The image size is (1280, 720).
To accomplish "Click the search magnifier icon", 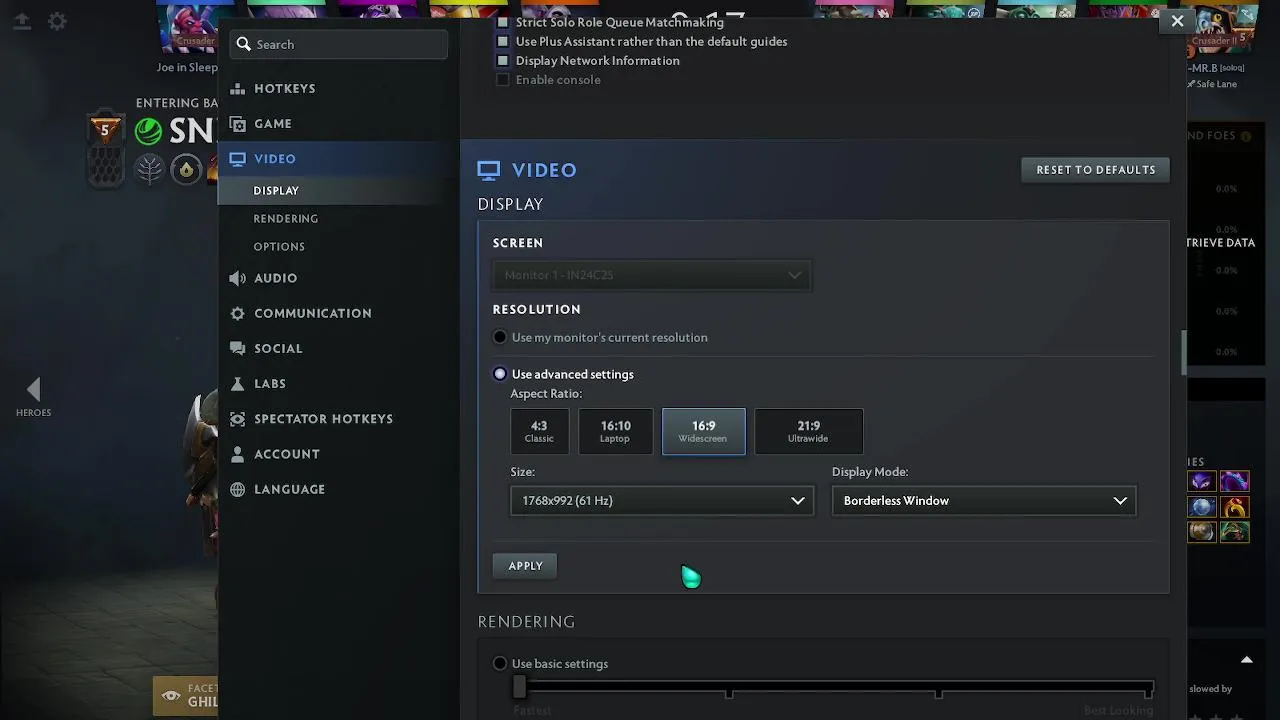I will point(243,44).
